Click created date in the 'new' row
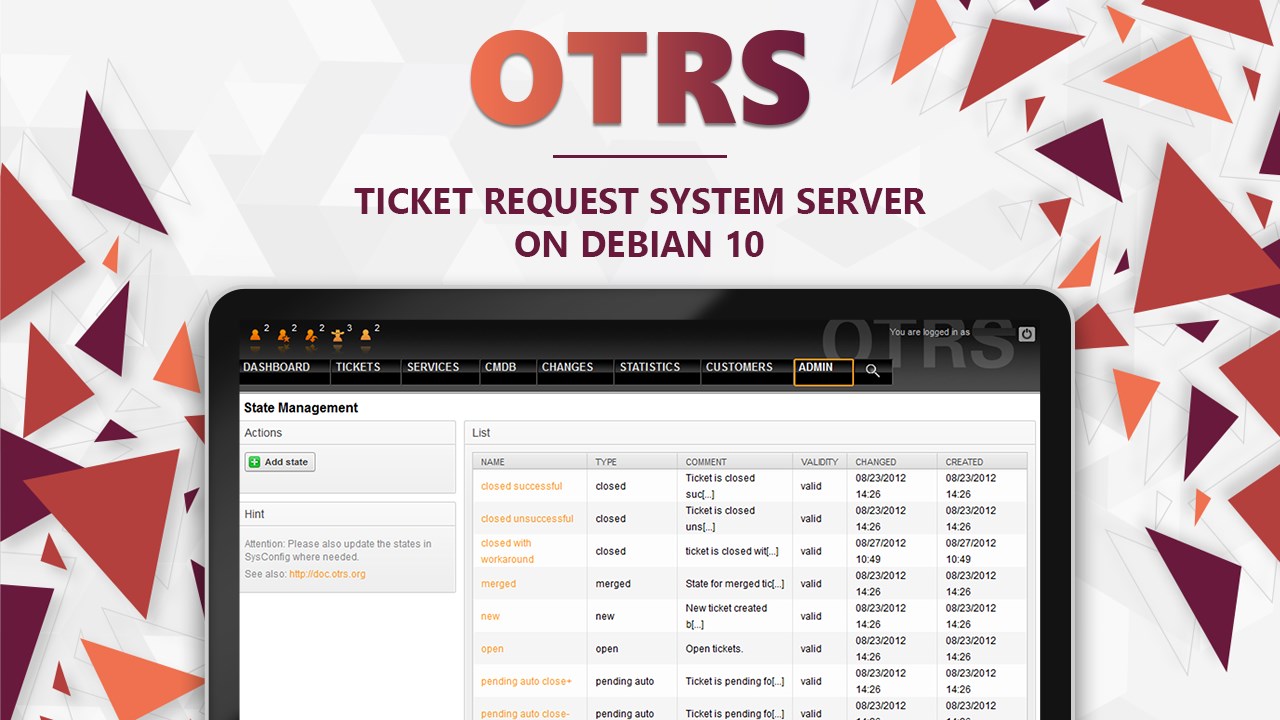 tap(970, 616)
